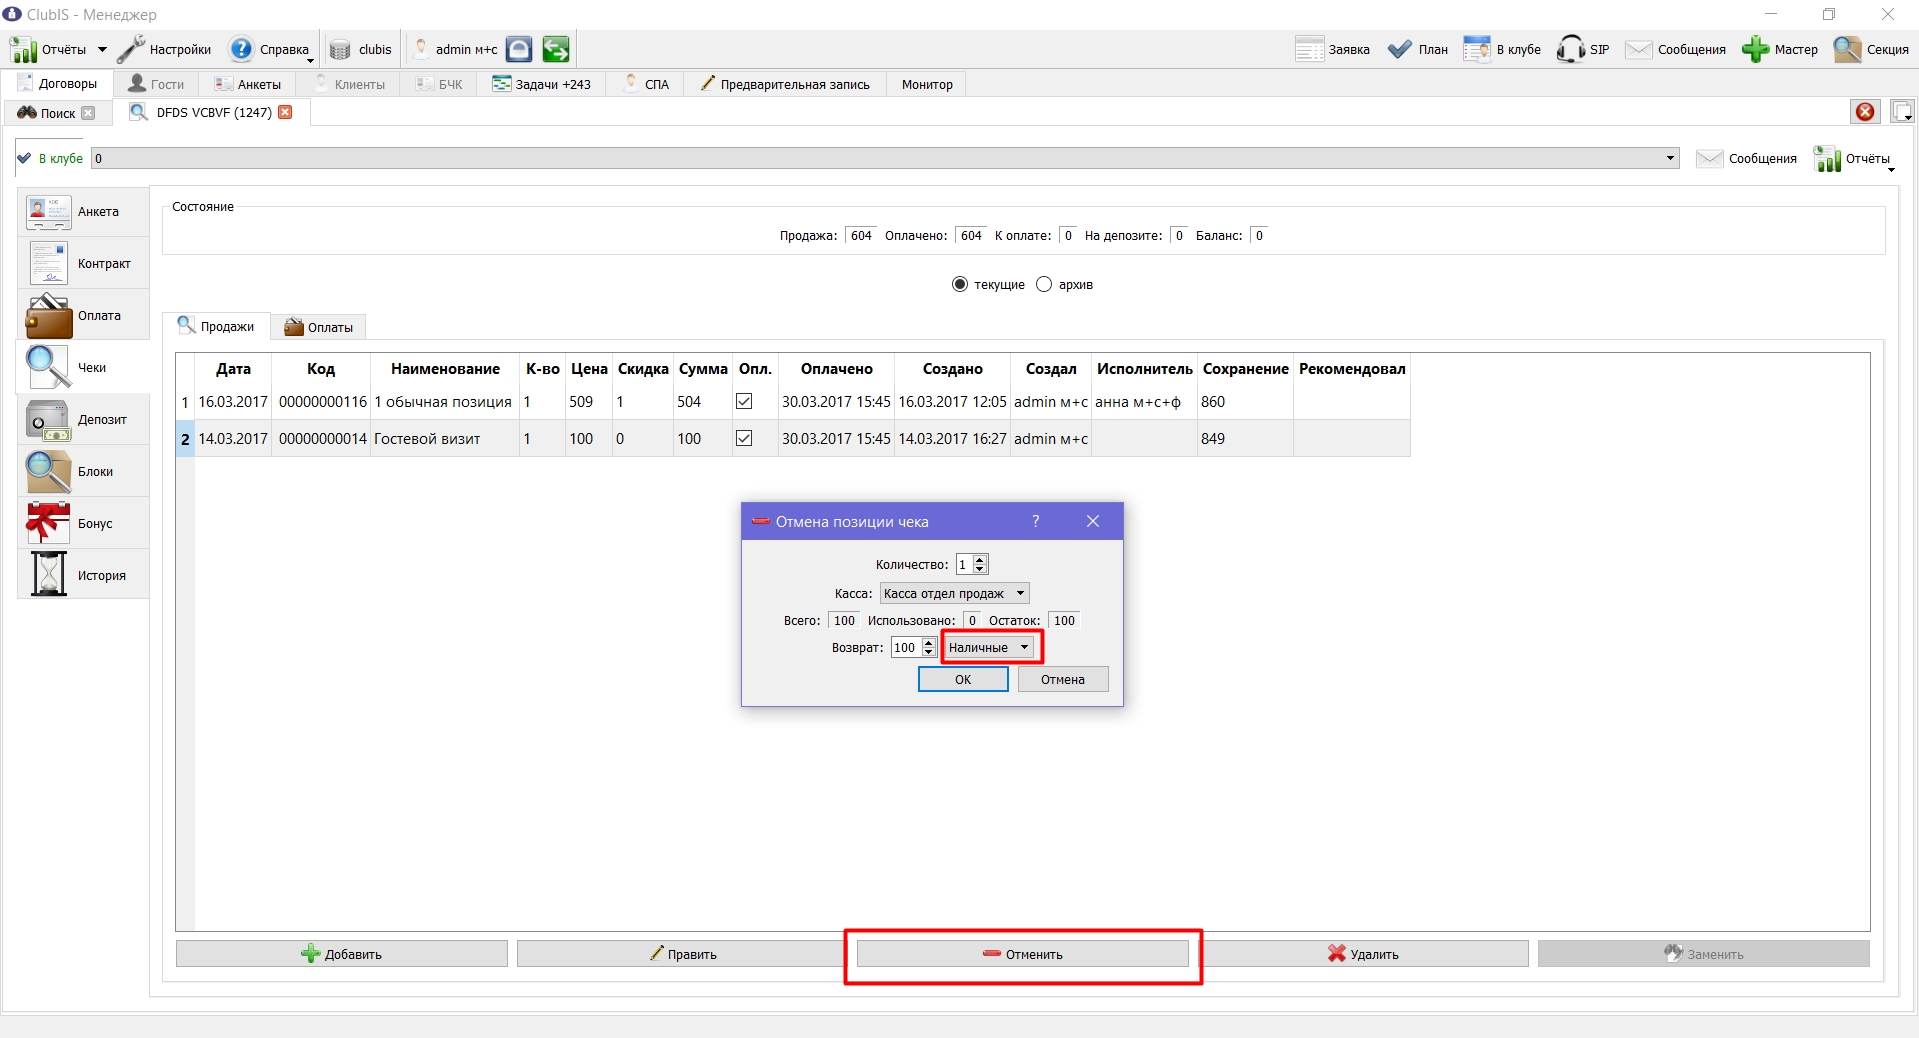The width and height of the screenshot is (1919, 1038).
Task: Open the Контракт sidebar icon
Action: 48,263
